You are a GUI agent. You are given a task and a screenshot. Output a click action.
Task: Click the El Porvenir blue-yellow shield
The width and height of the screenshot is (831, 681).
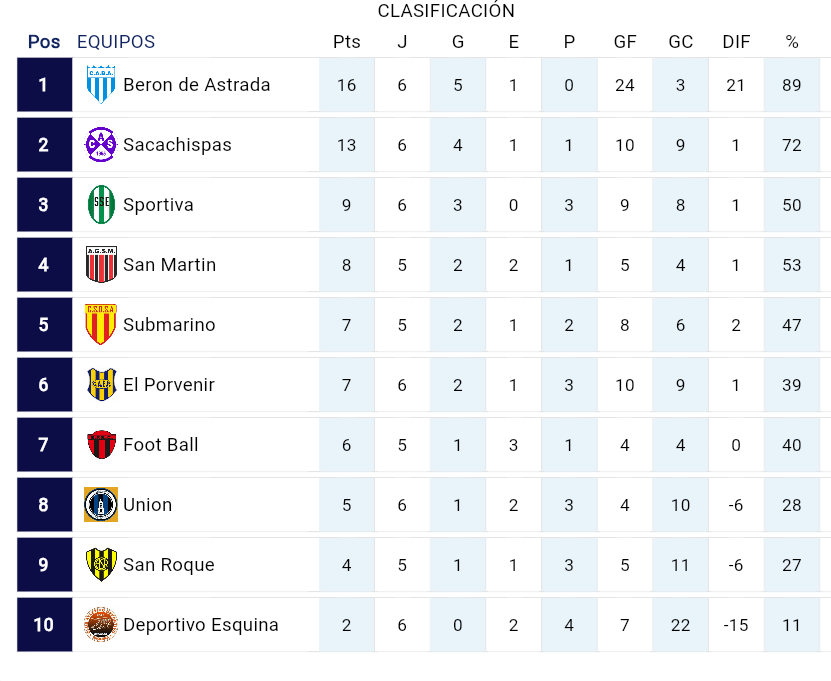click(101, 384)
